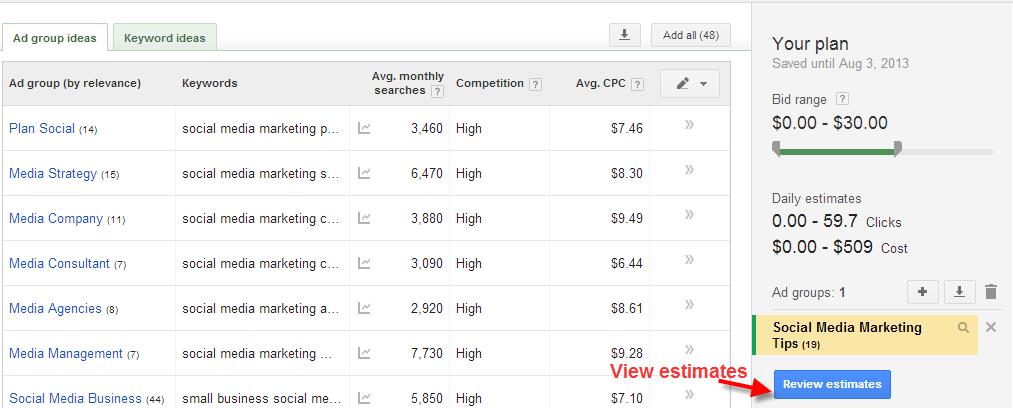
Task: Click the Review estimates button
Action: [832, 384]
